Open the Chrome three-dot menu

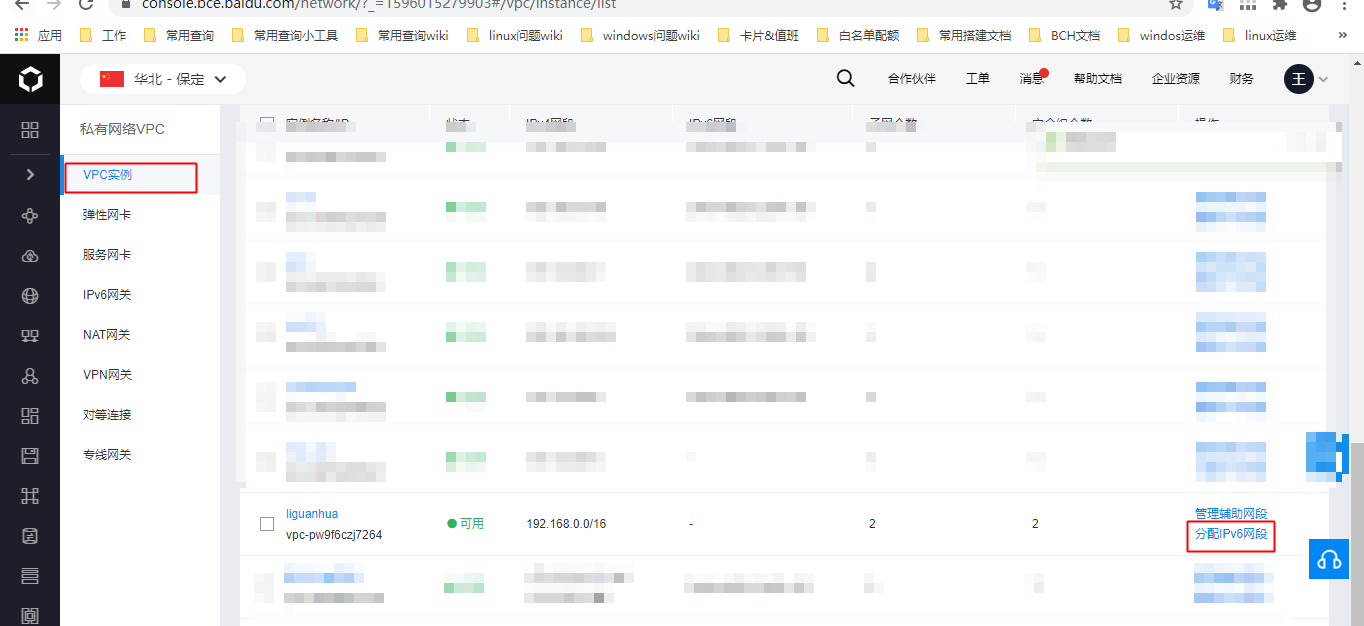tap(1345, 4)
